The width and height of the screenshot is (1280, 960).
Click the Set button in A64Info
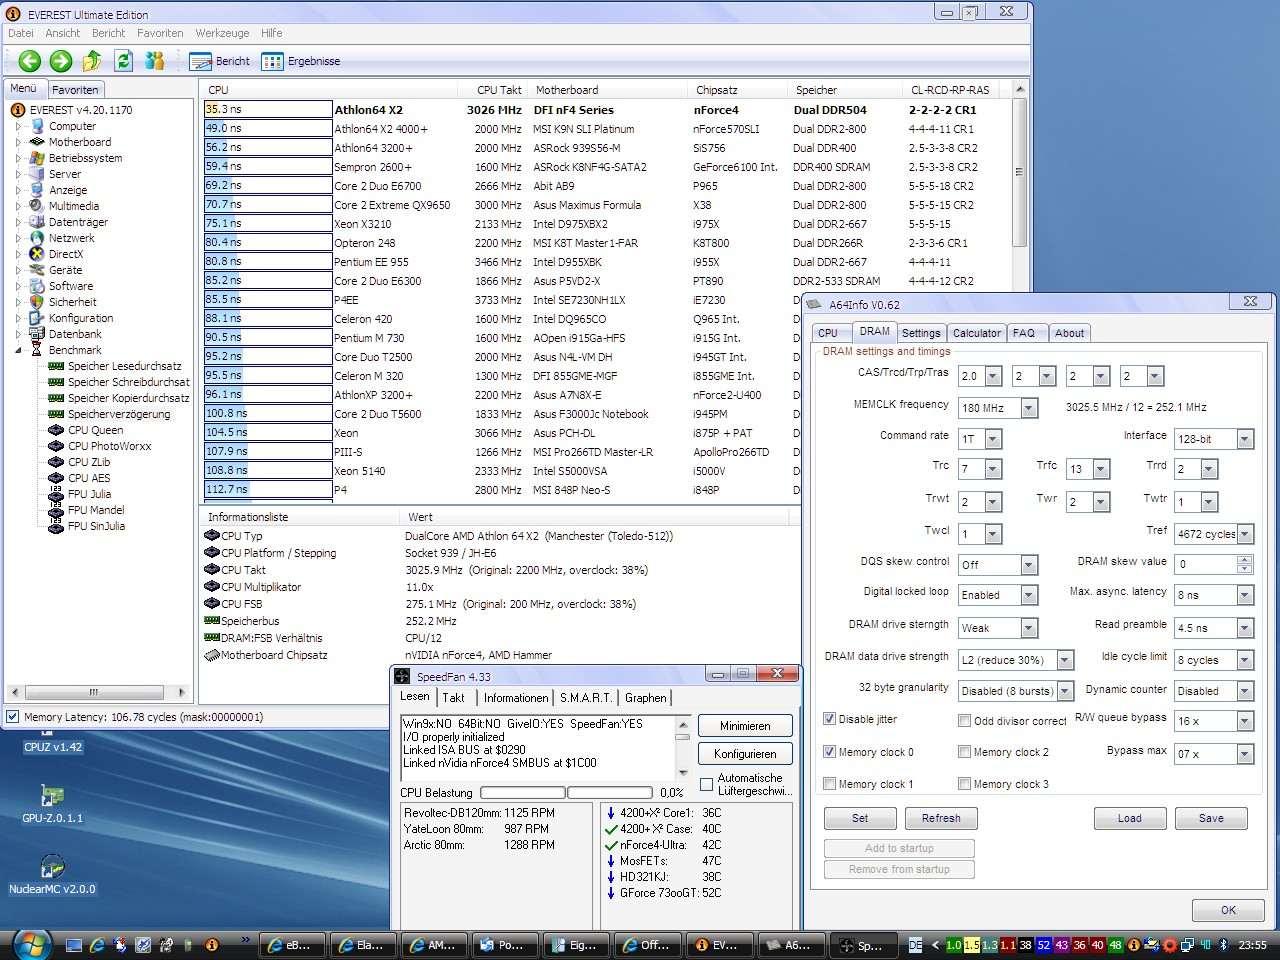pos(860,818)
